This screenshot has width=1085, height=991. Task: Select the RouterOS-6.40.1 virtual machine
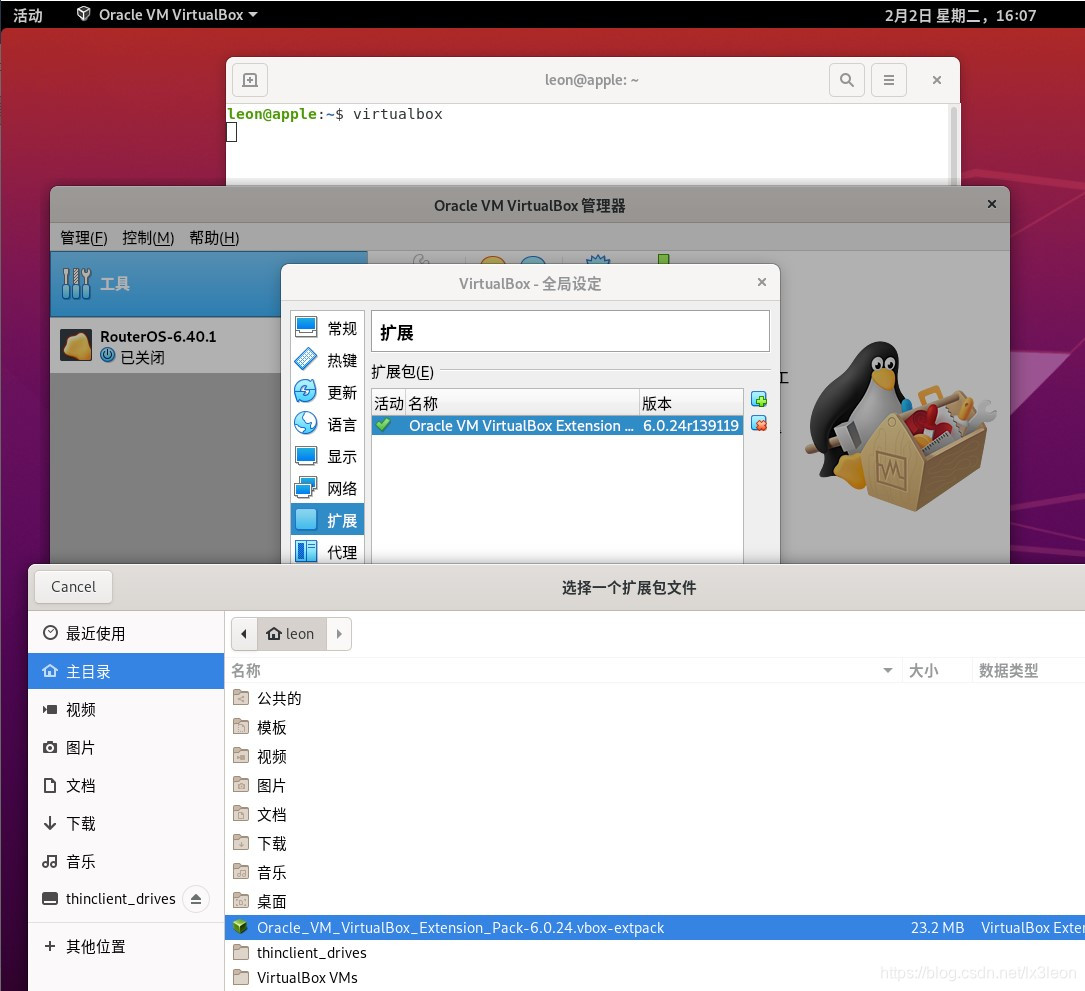click(165, 346)
